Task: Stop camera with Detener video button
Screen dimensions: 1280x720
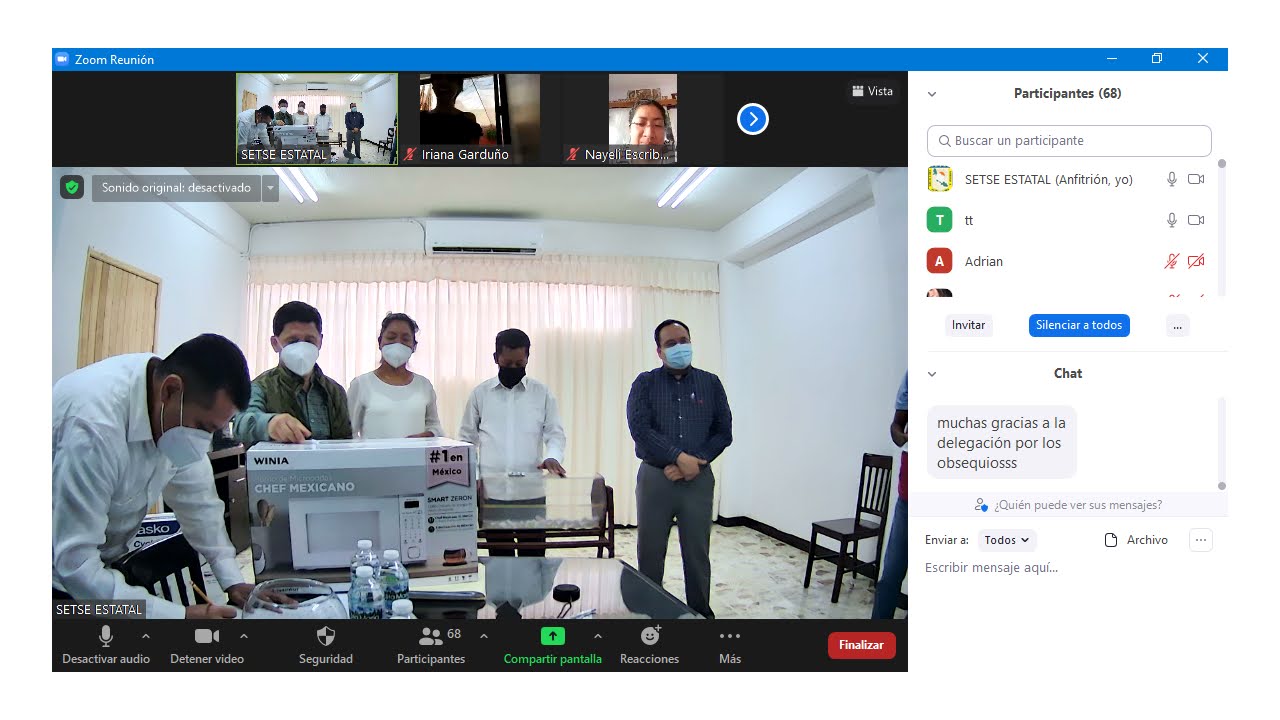Action: pos(207,637)
